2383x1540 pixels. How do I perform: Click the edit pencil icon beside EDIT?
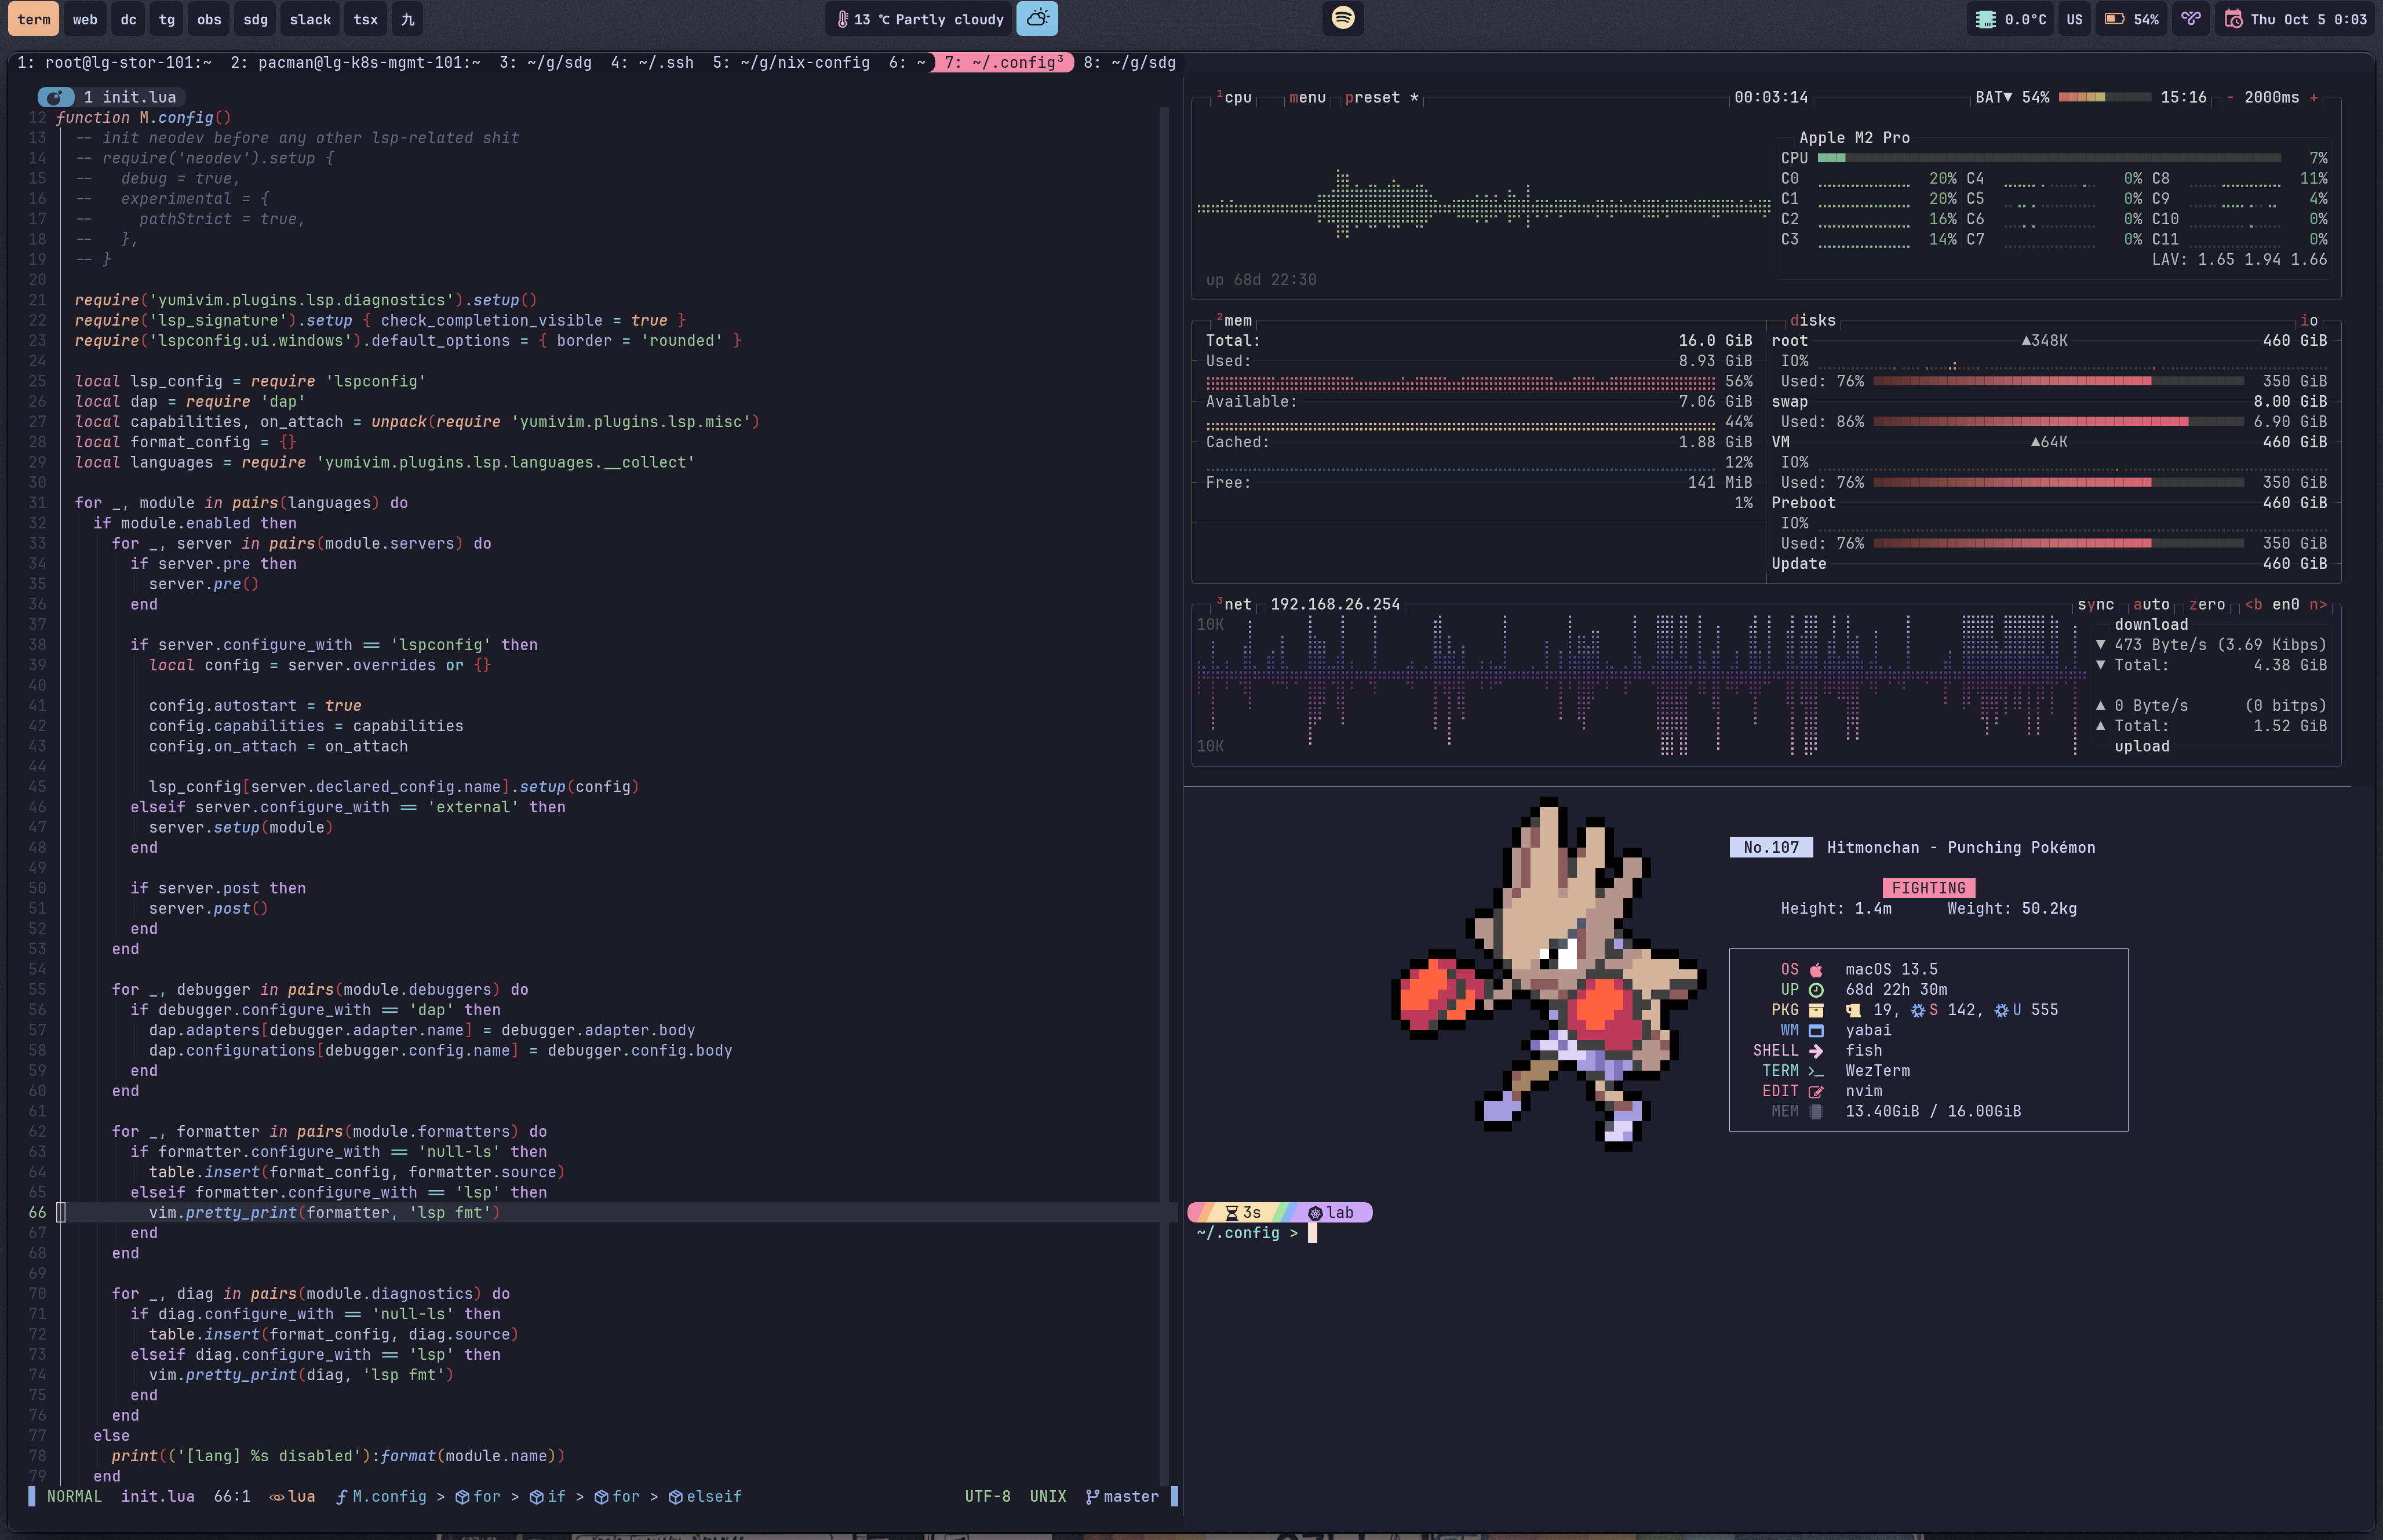[x=1816, y=1091]
